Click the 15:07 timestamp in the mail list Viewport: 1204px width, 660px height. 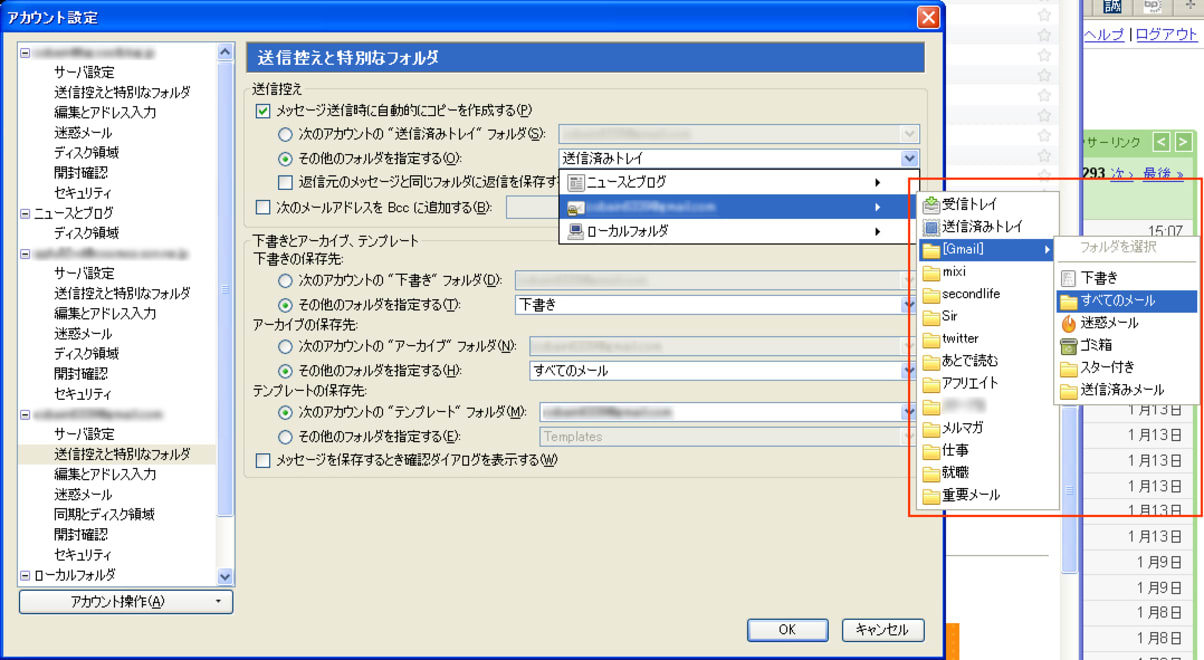[x=1164, y=230]
